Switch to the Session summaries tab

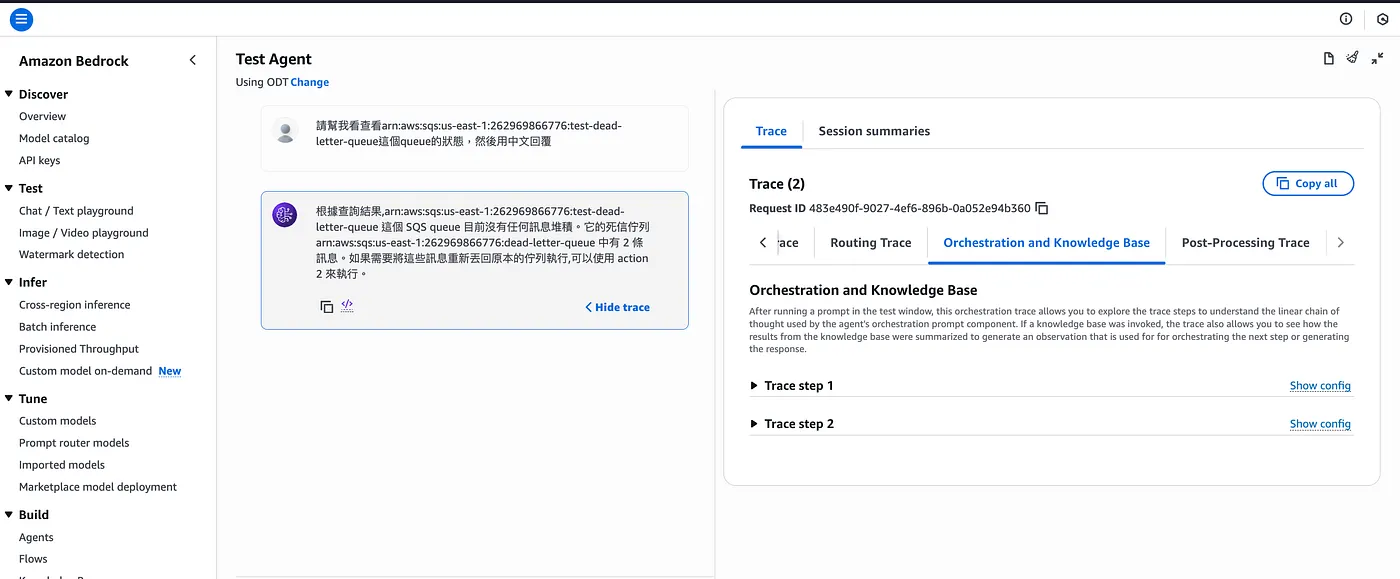pyautogui.click(x=874, y=131)
